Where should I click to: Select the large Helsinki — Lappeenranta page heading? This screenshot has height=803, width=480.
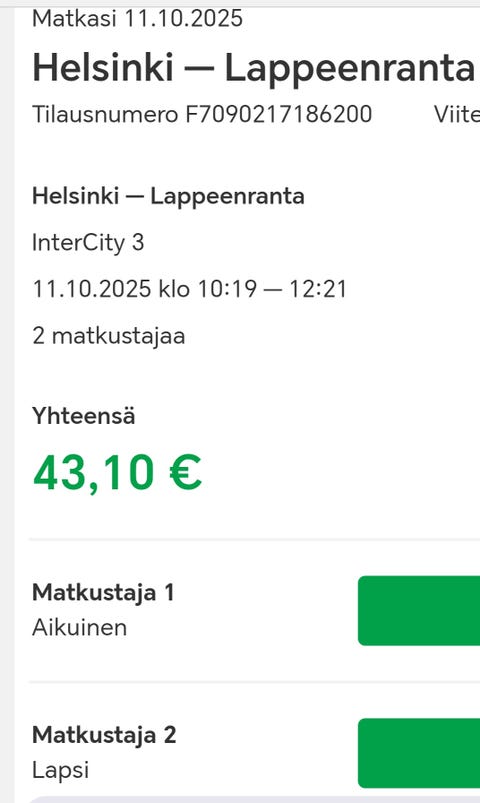tap(254, 68)
